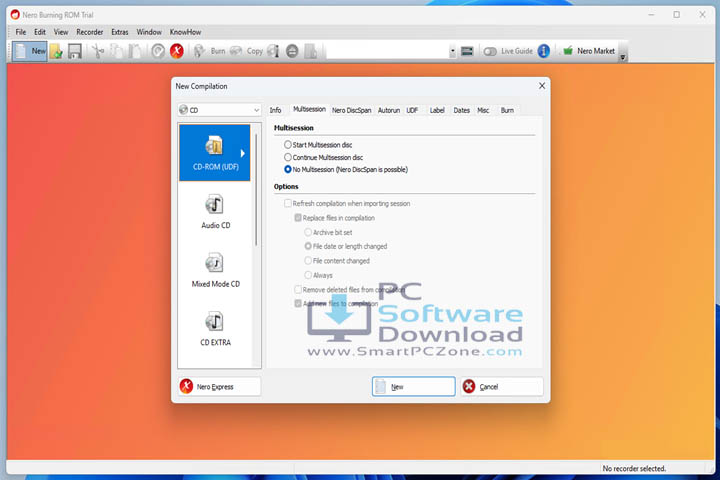Toggle the Live Guide switch
The width and height of the screenshot is (720, 480).
(x=490, y=51)
